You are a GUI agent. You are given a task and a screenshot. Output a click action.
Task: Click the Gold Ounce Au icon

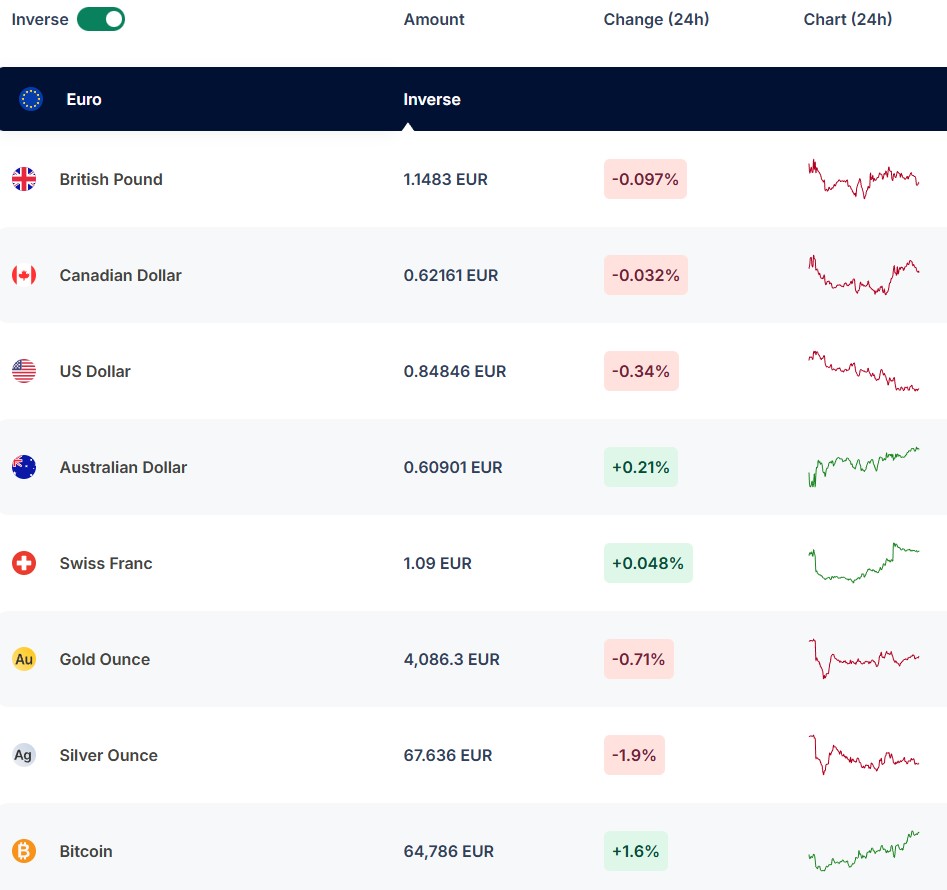click(24, 659)
